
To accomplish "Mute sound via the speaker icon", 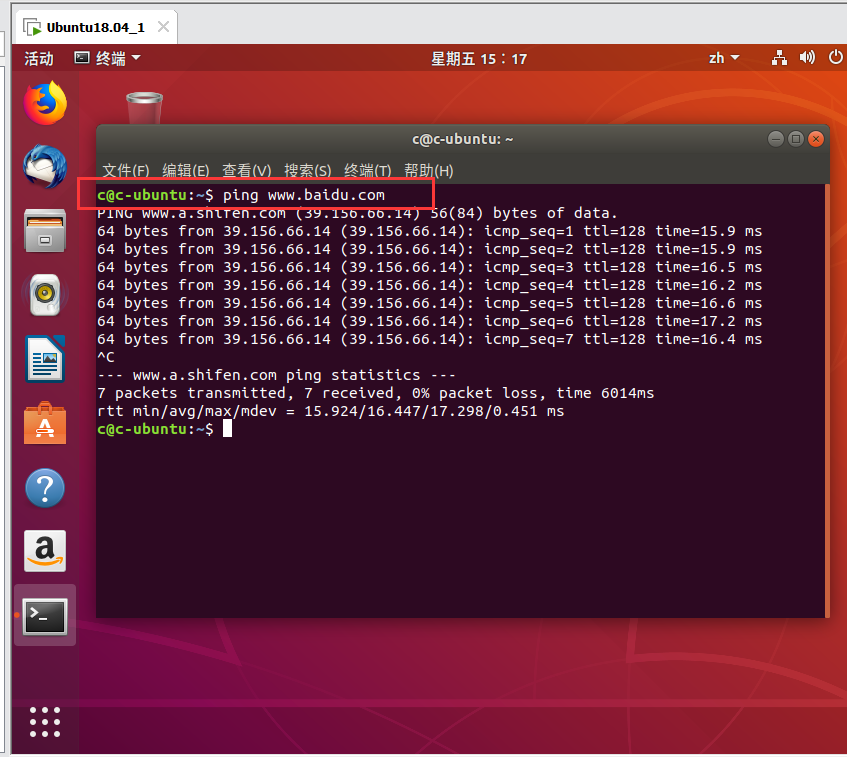I will [807, 58].
